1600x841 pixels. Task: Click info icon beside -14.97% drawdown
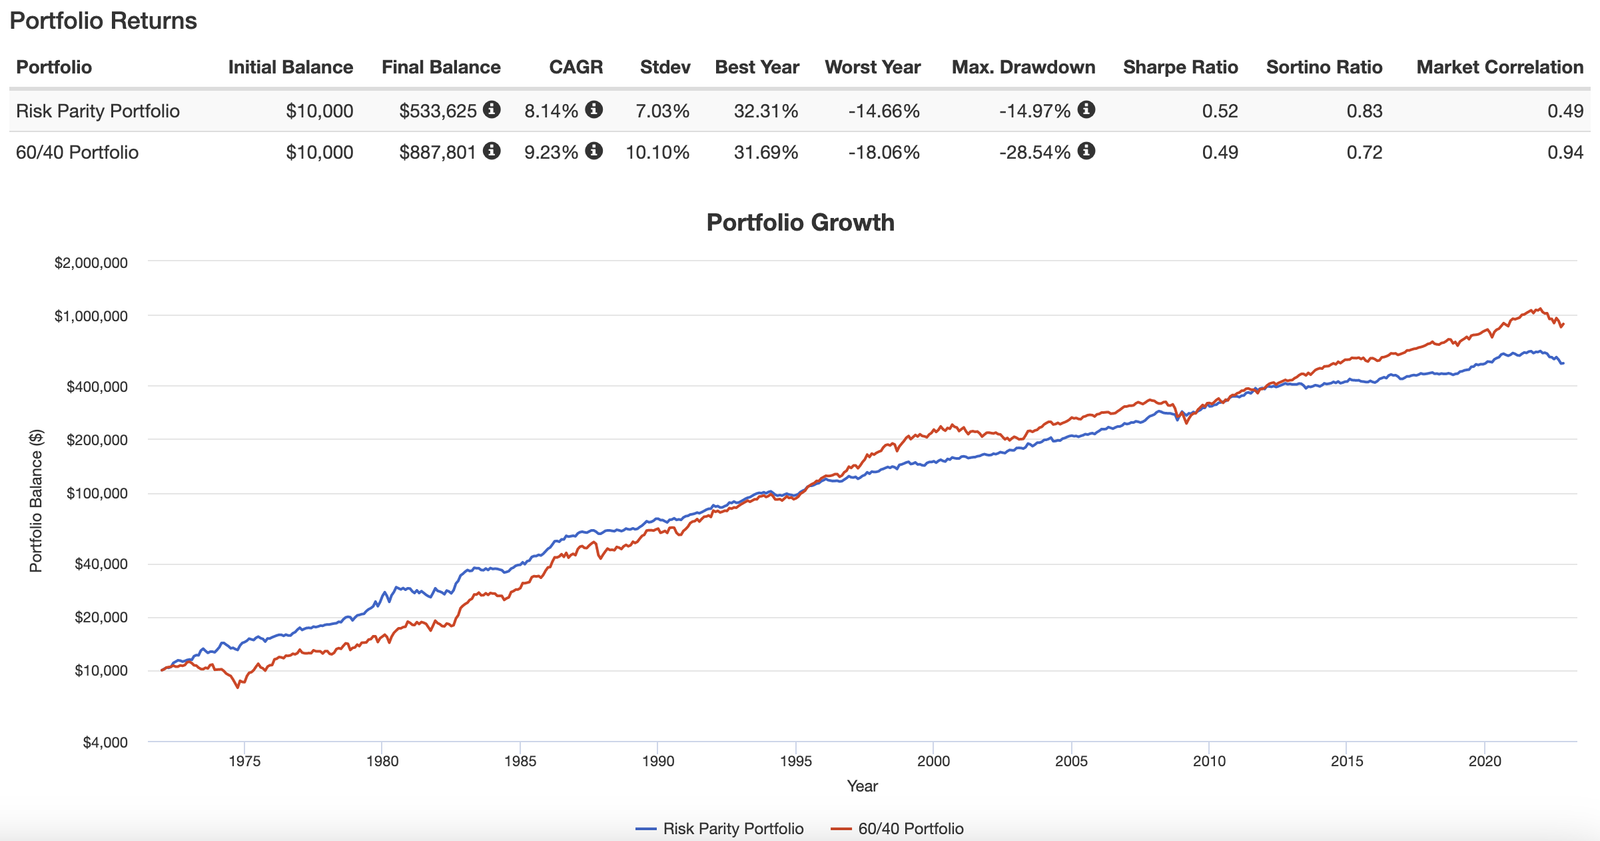coord(1086,110)
